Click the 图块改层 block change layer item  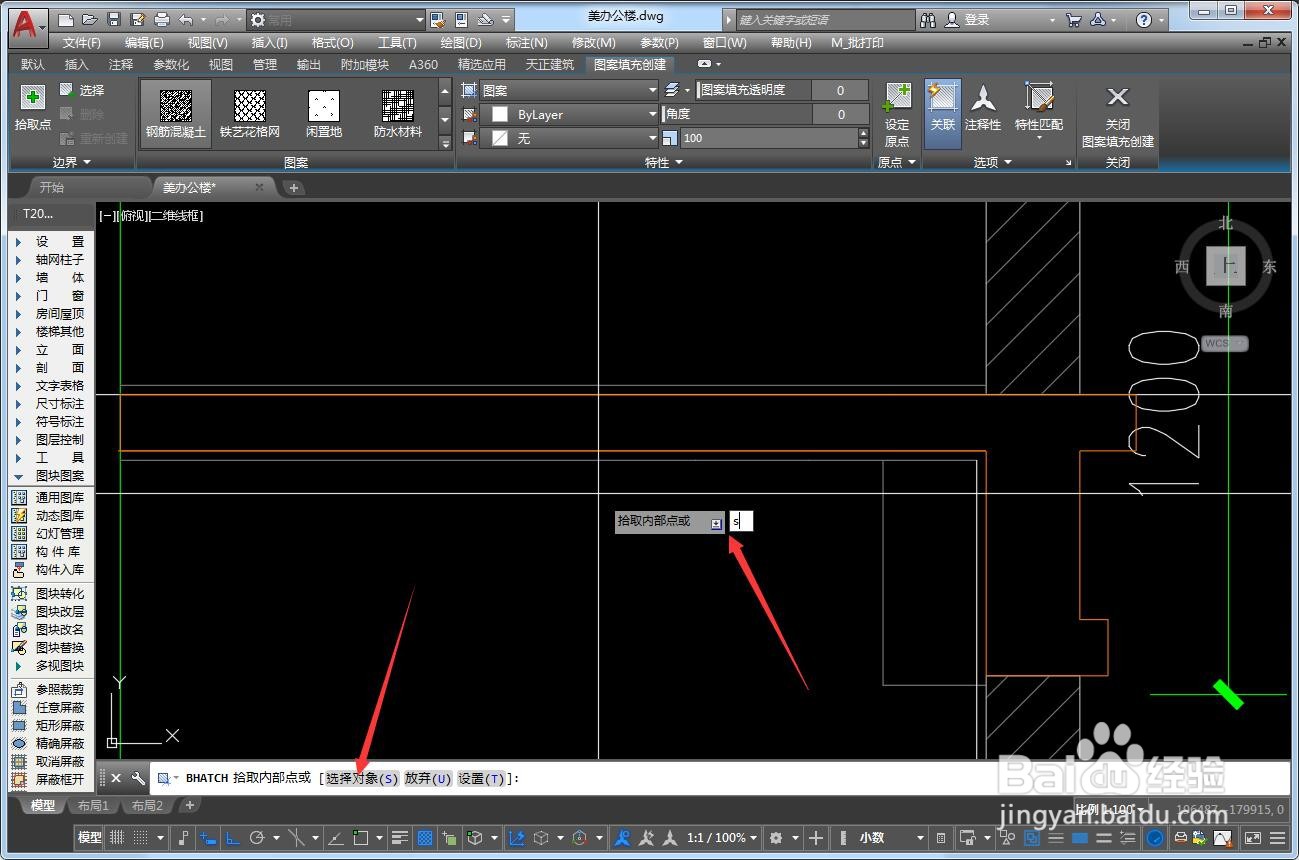coord(50,611)
